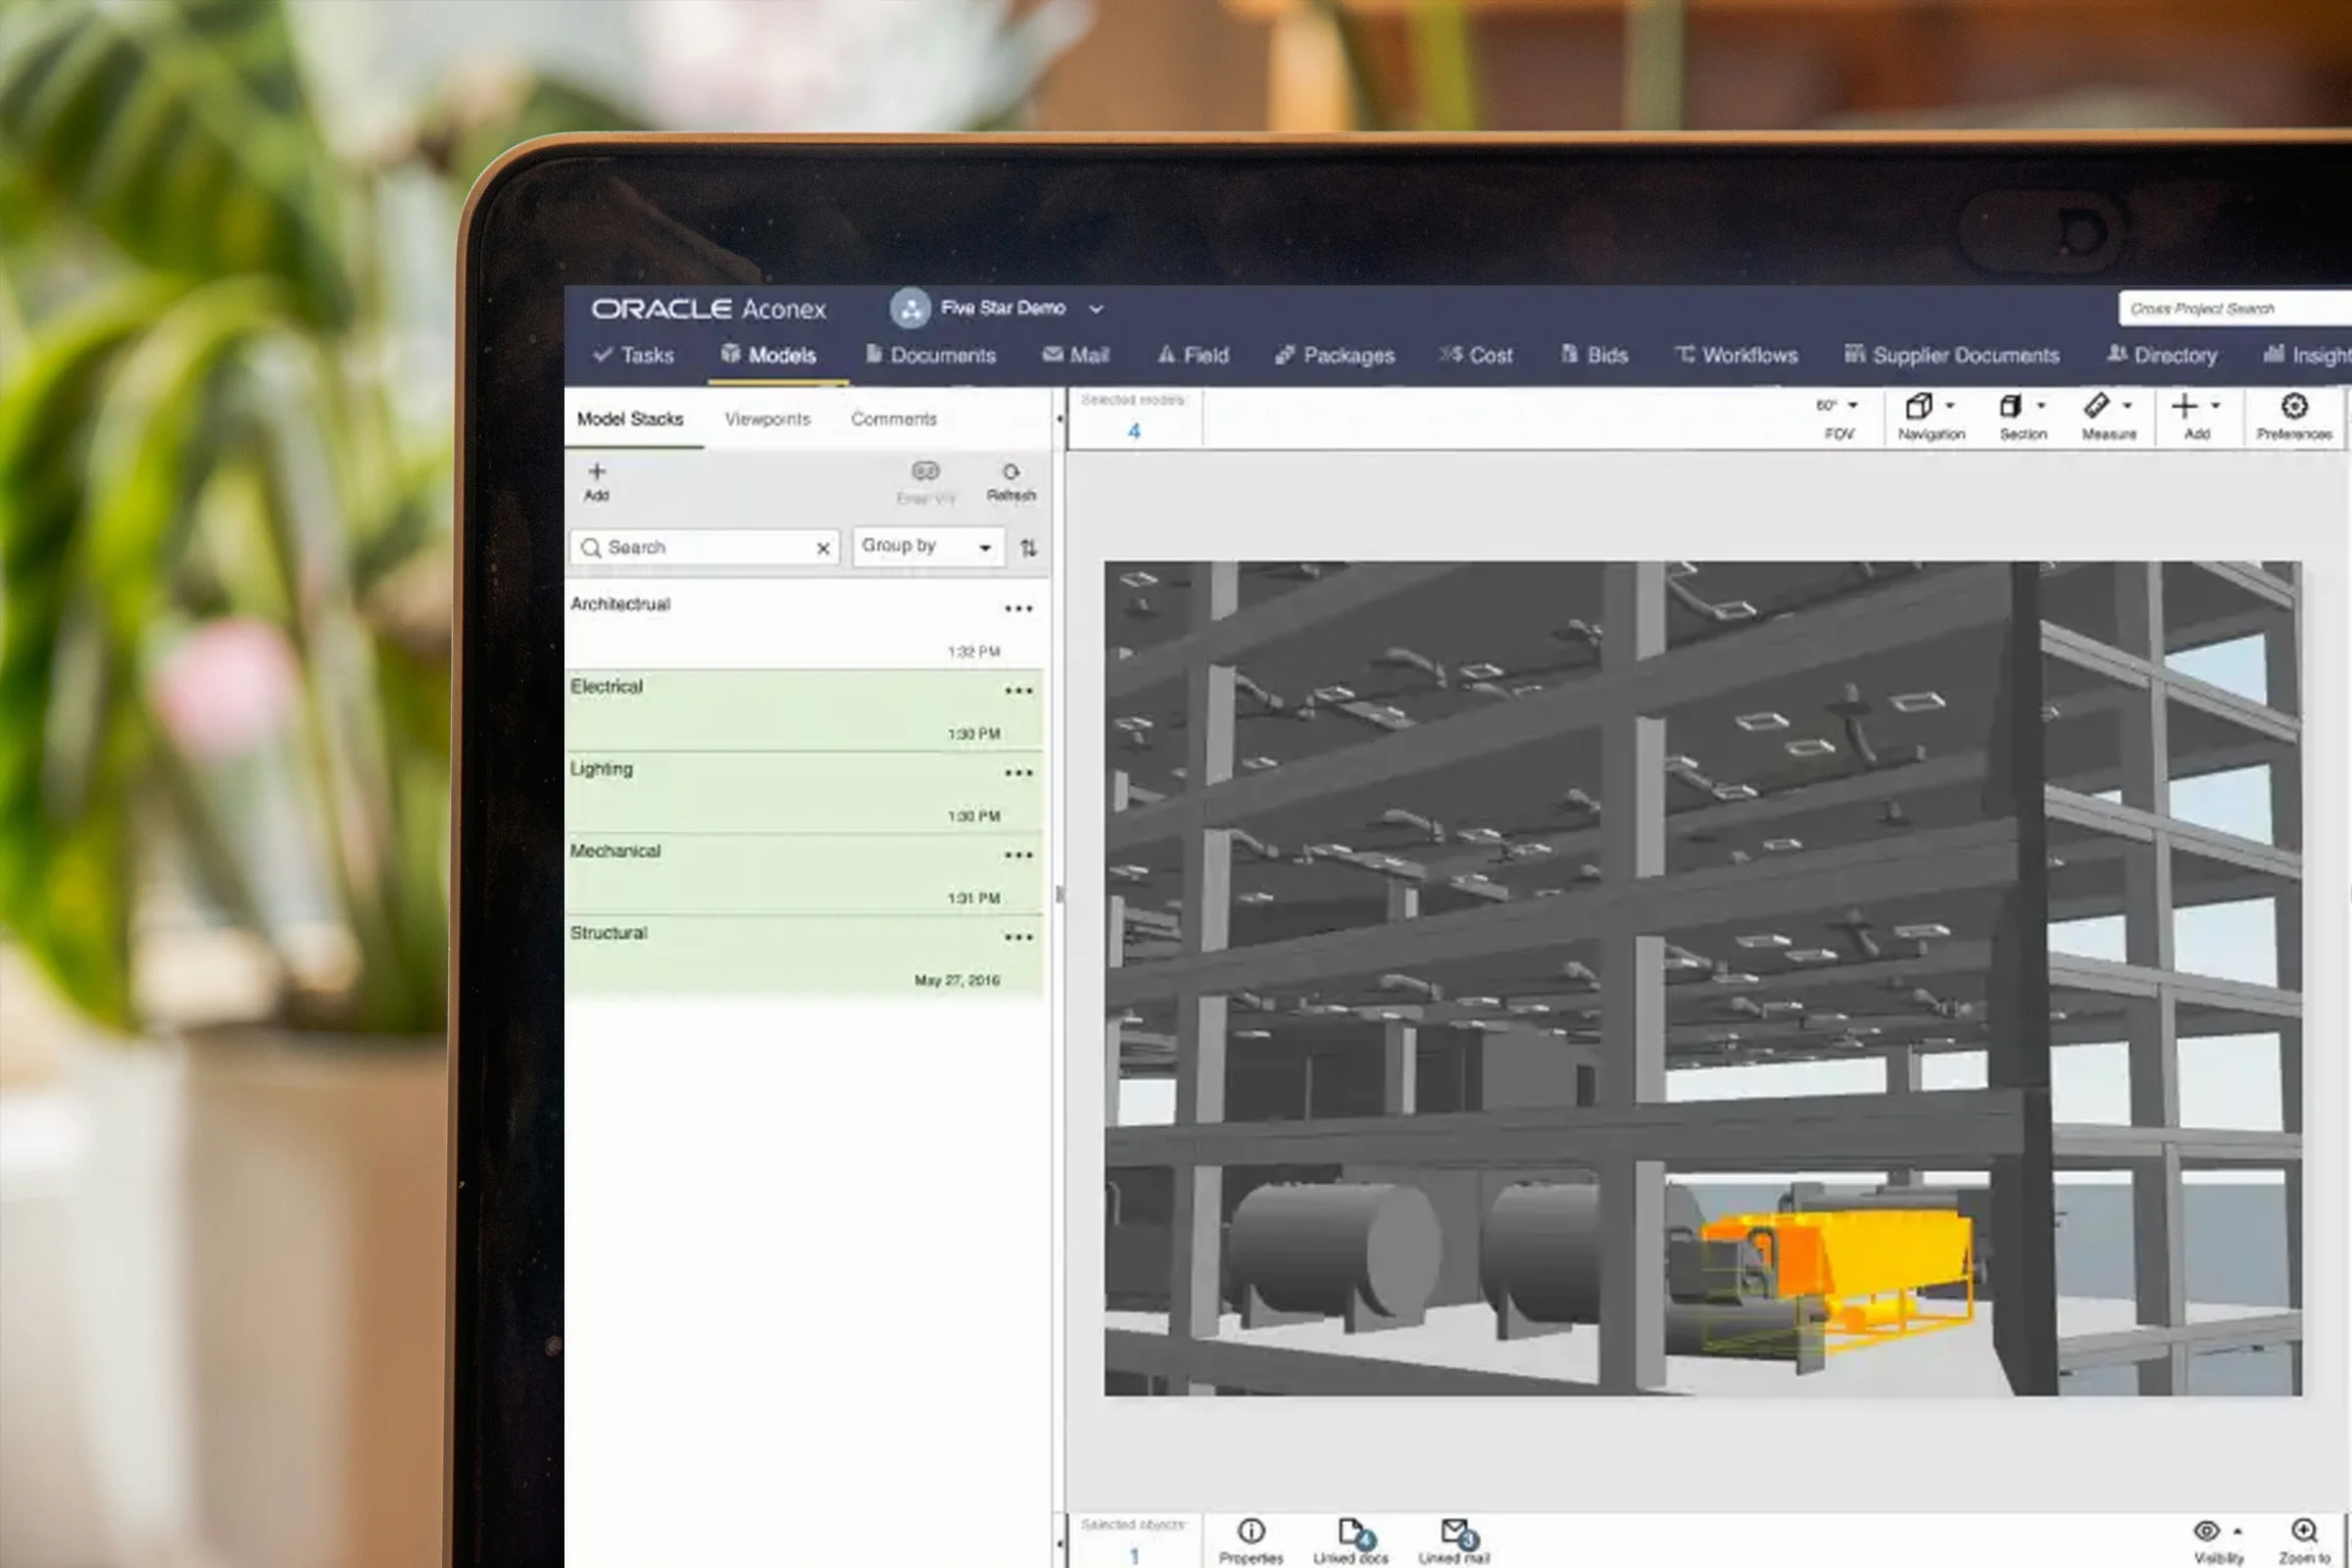Select the Architectrual model stack
This screenshot has width=2352, height=1568.
(x=804, y=626)
